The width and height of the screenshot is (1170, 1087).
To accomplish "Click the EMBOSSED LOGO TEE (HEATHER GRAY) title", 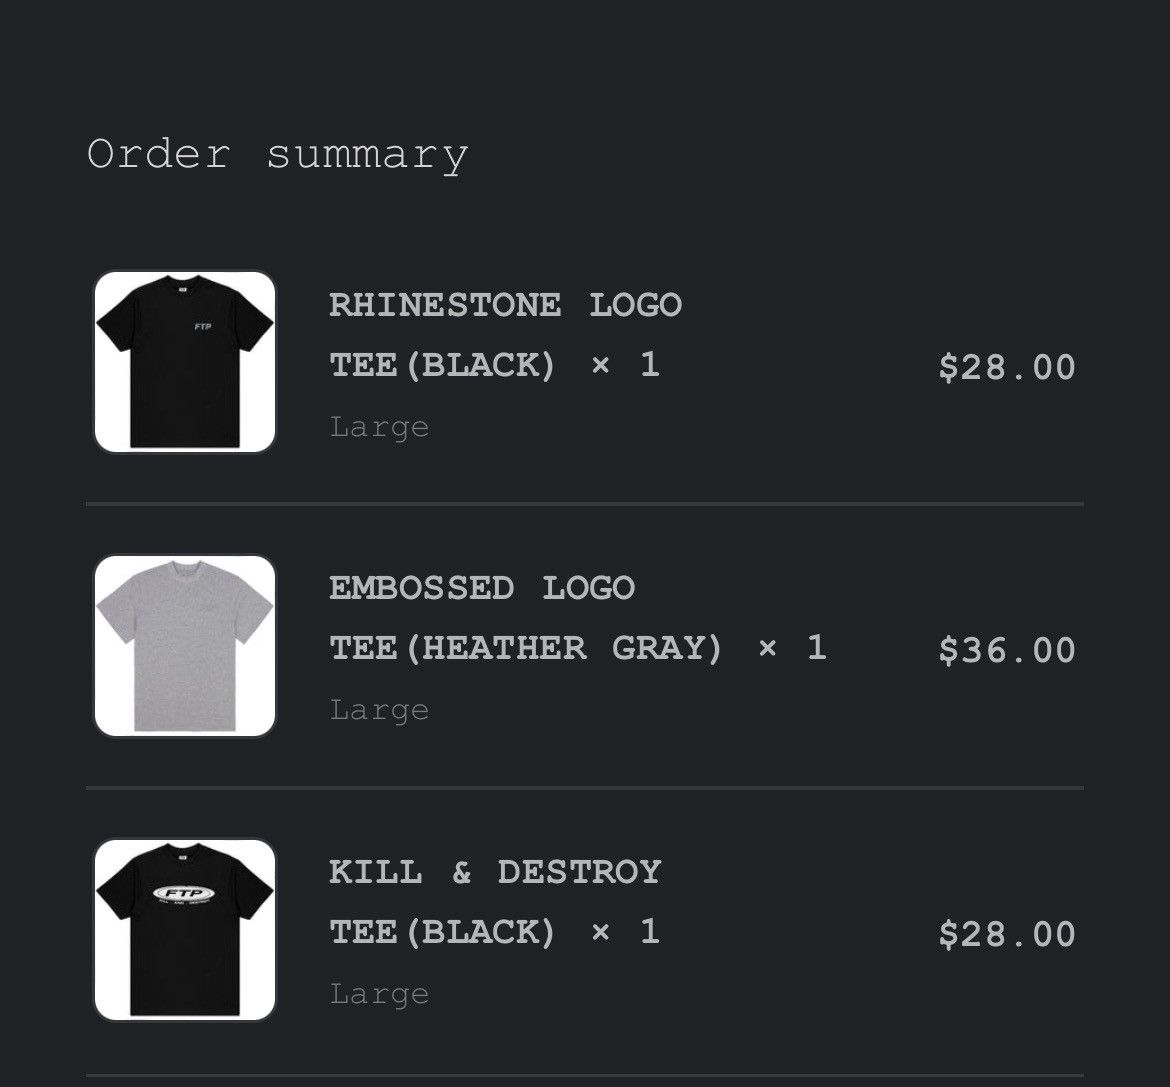I will [525, 617].
